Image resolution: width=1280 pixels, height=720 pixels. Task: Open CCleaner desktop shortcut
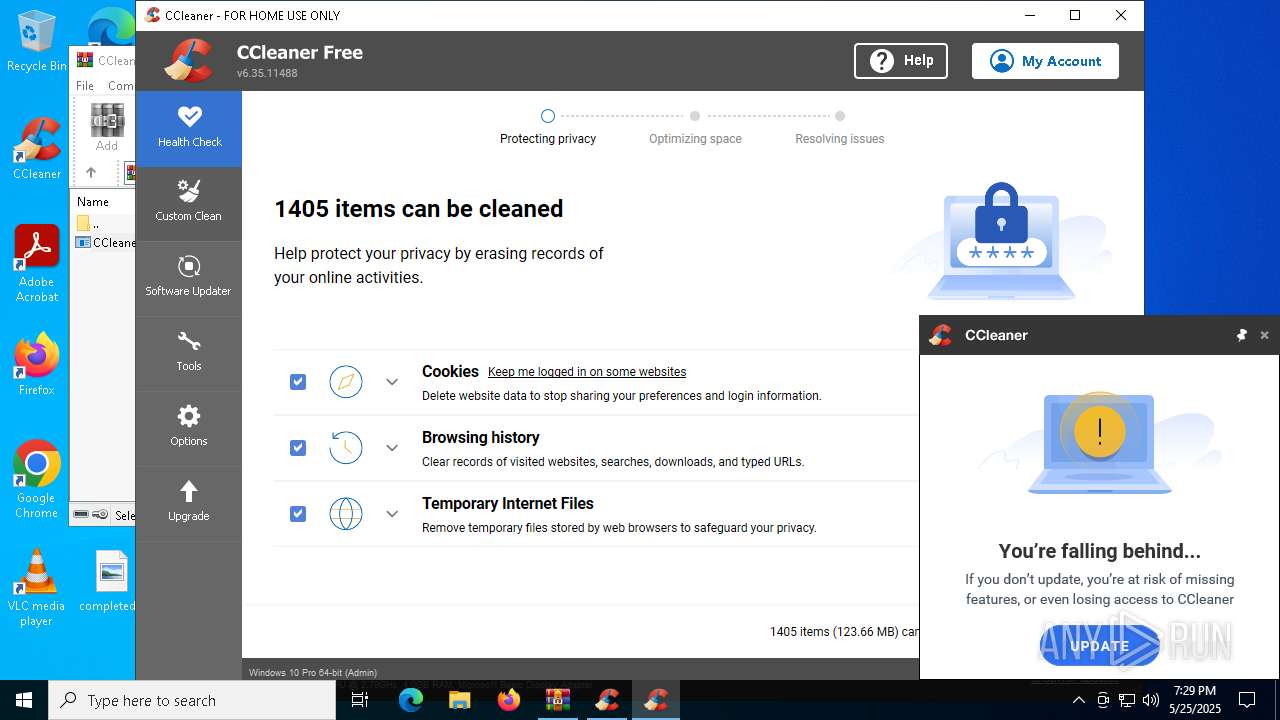(37, 149)
